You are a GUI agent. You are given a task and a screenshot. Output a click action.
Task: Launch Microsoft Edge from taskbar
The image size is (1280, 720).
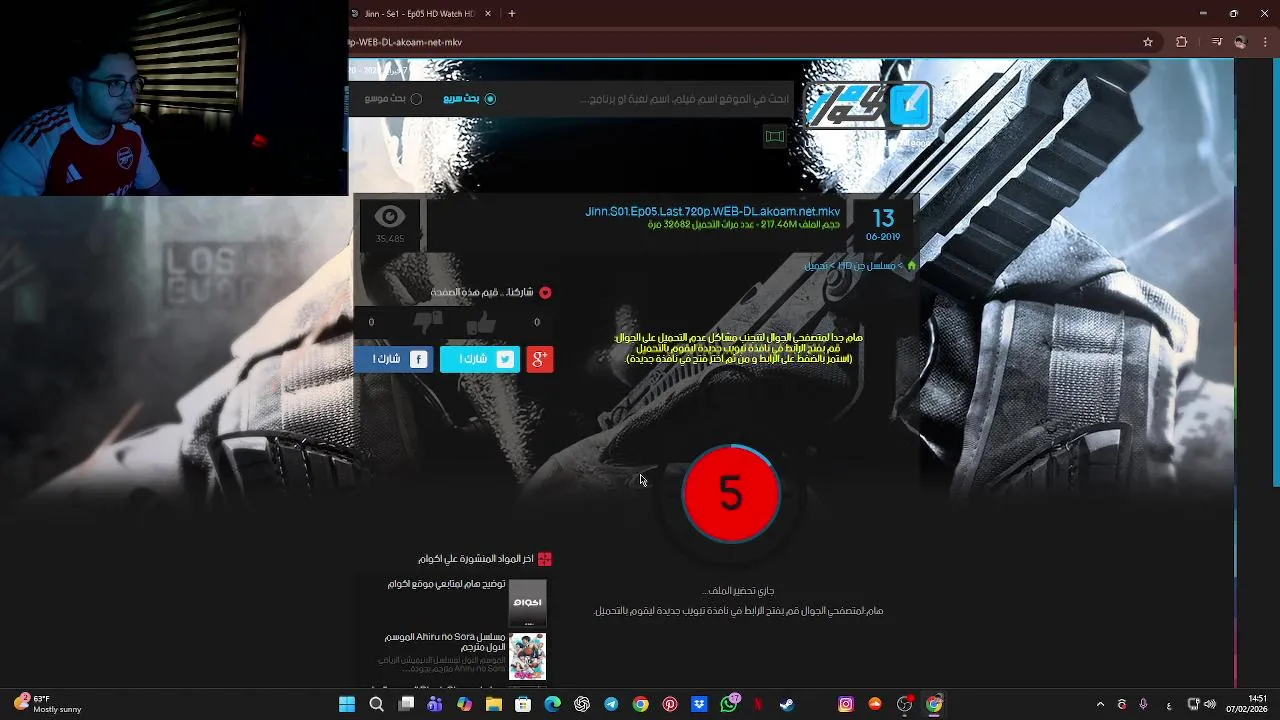click(552, 704)
